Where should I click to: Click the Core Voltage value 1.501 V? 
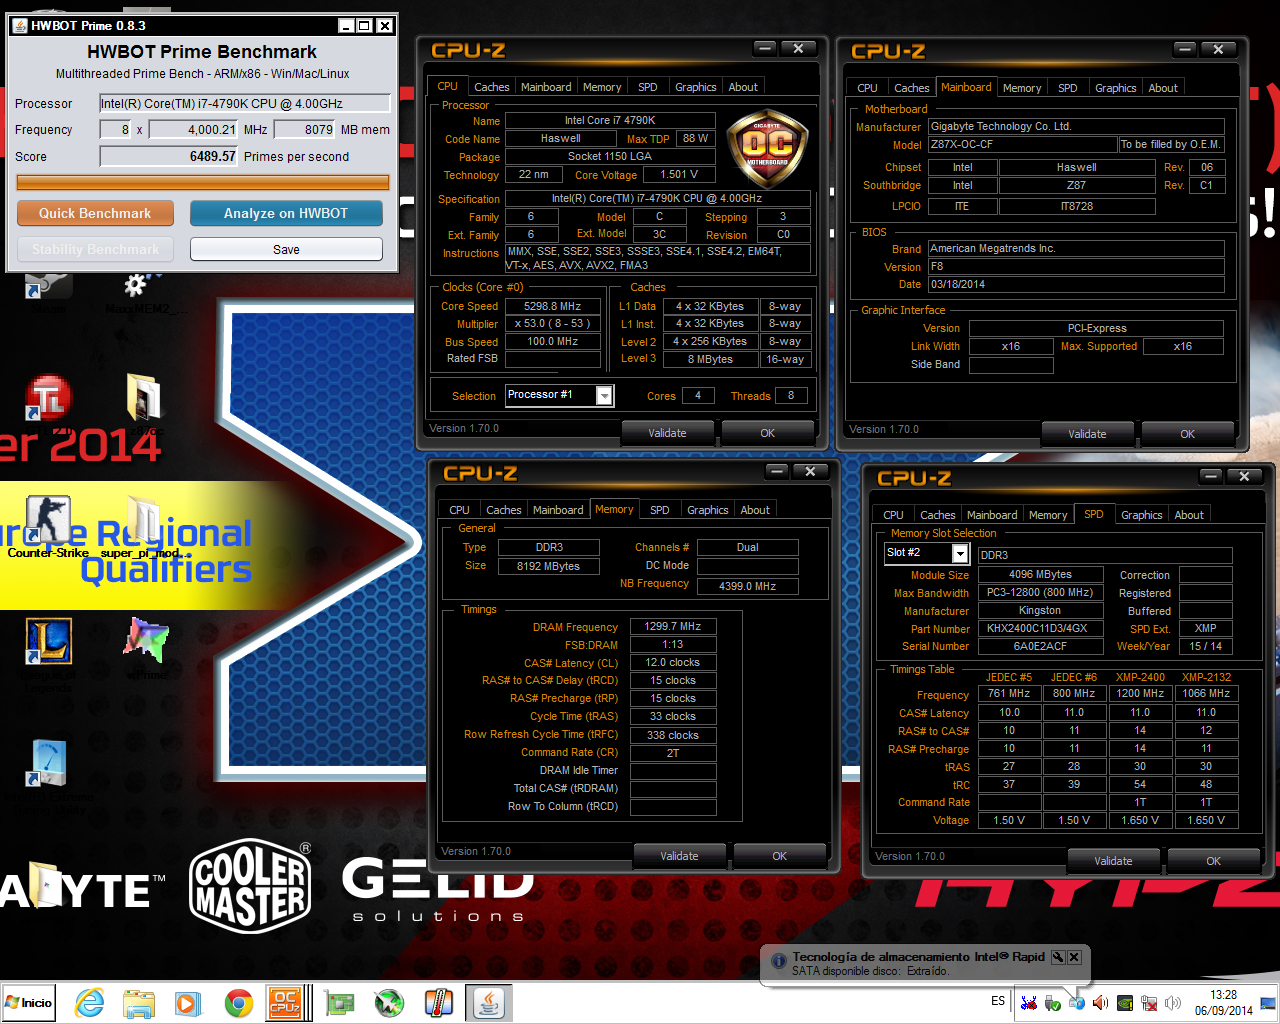tap(679, 174)
